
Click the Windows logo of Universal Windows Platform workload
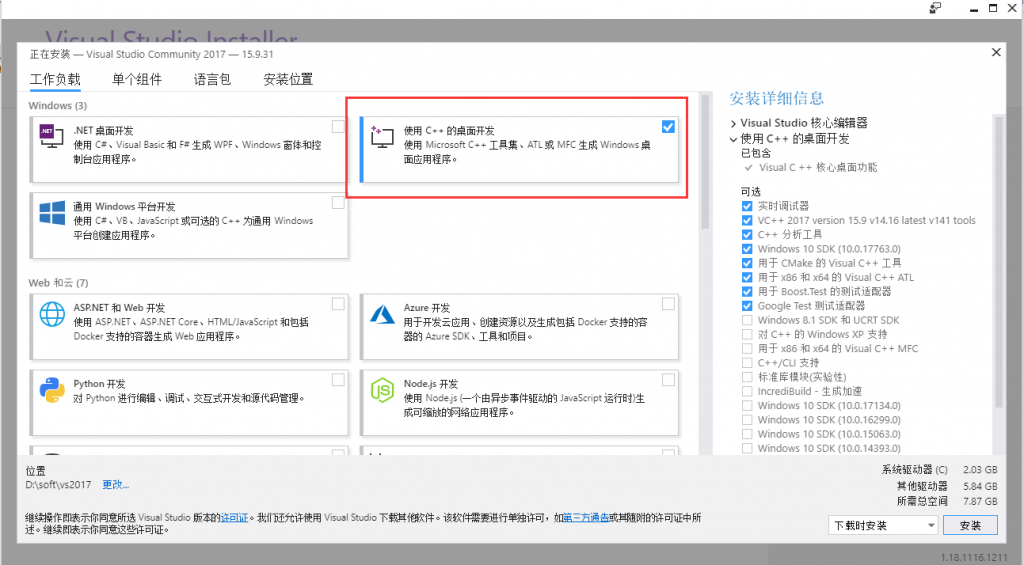pos(52,213)
